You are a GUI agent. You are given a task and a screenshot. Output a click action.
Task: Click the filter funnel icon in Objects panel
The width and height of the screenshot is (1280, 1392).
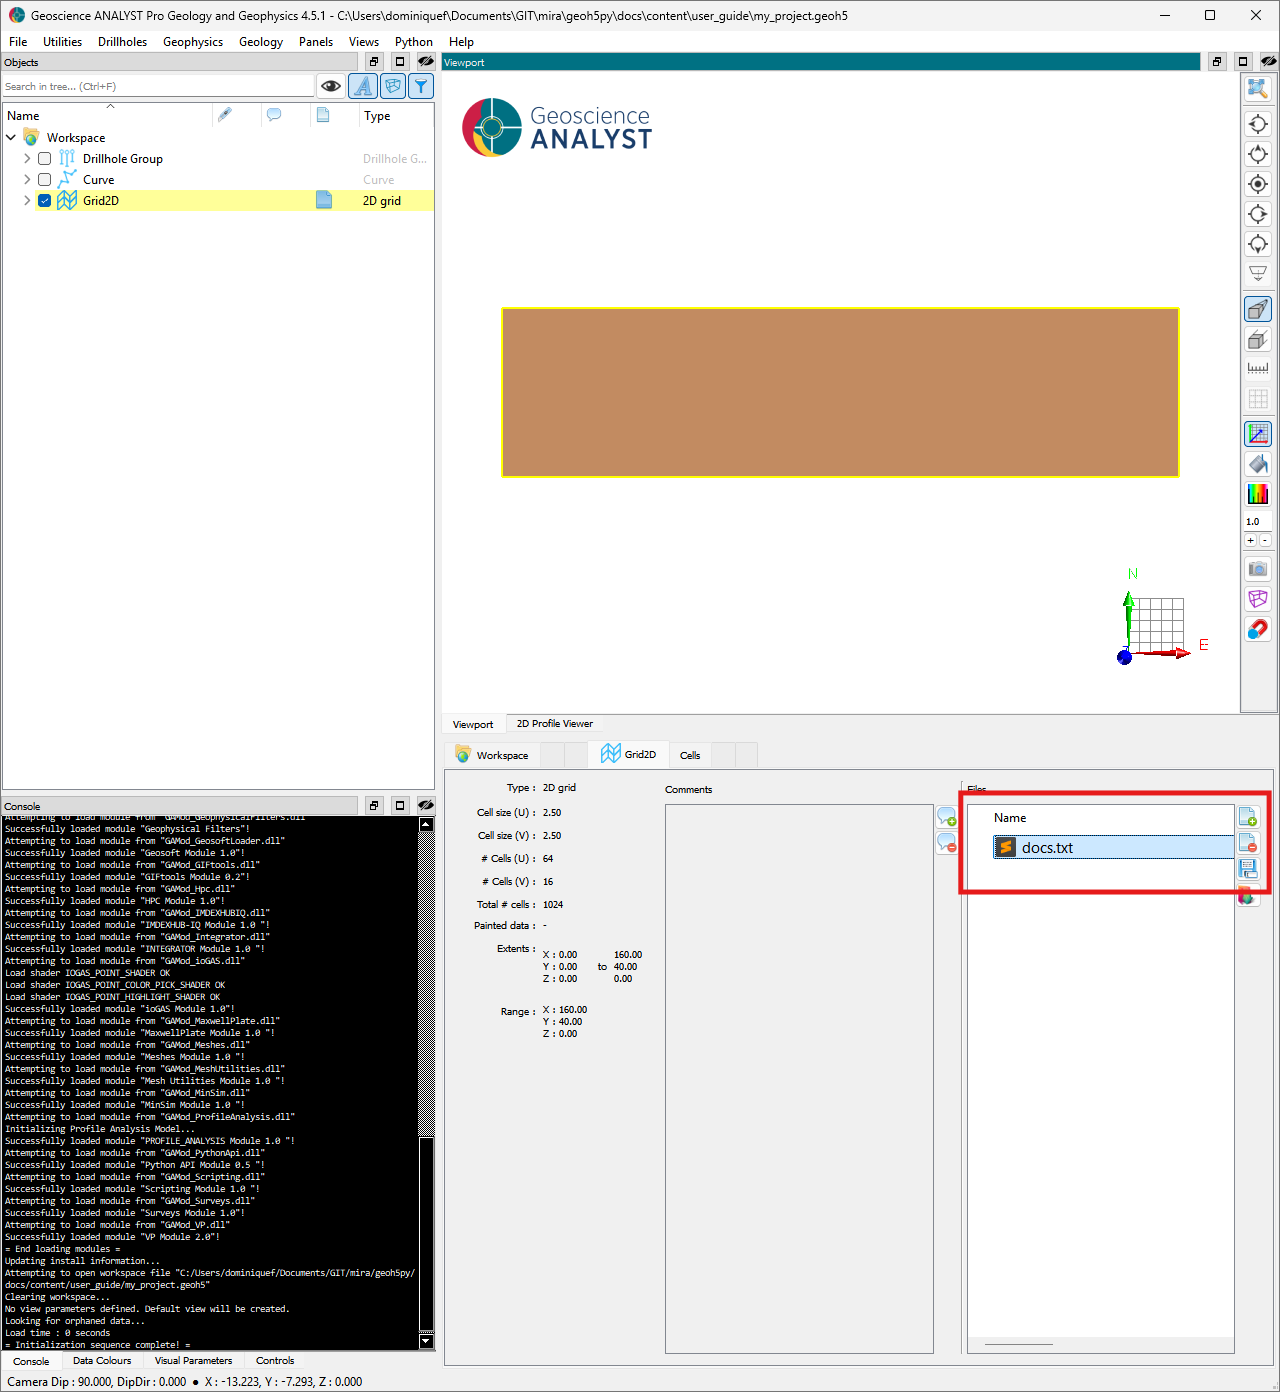421,87
